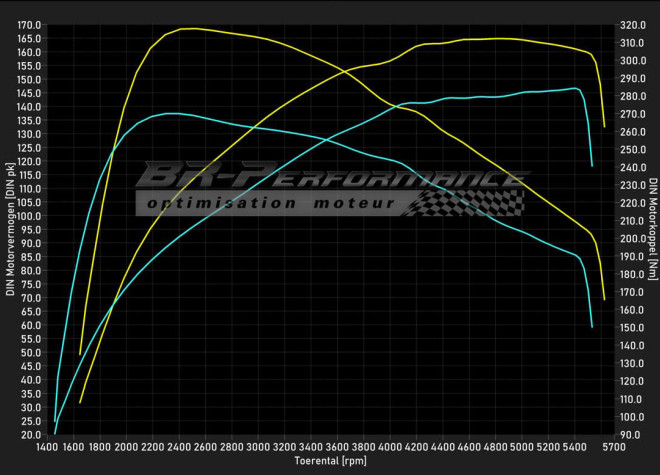Click the 4200 rpm tick label
This screenshot has height=475, width=660.
point(415,447)
